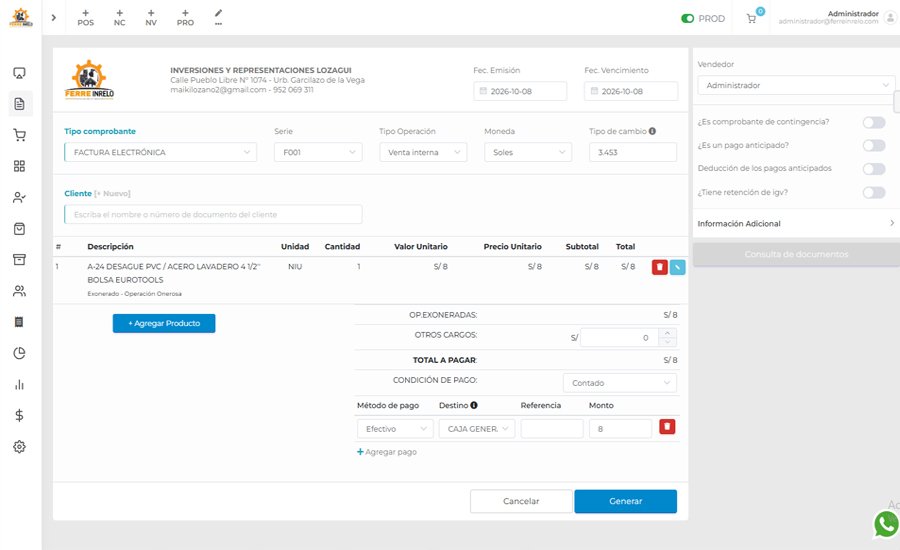Viewport: 900px width, 550px height.
Task: Click the payment Referencia field
Action: [x=552, y=429]
